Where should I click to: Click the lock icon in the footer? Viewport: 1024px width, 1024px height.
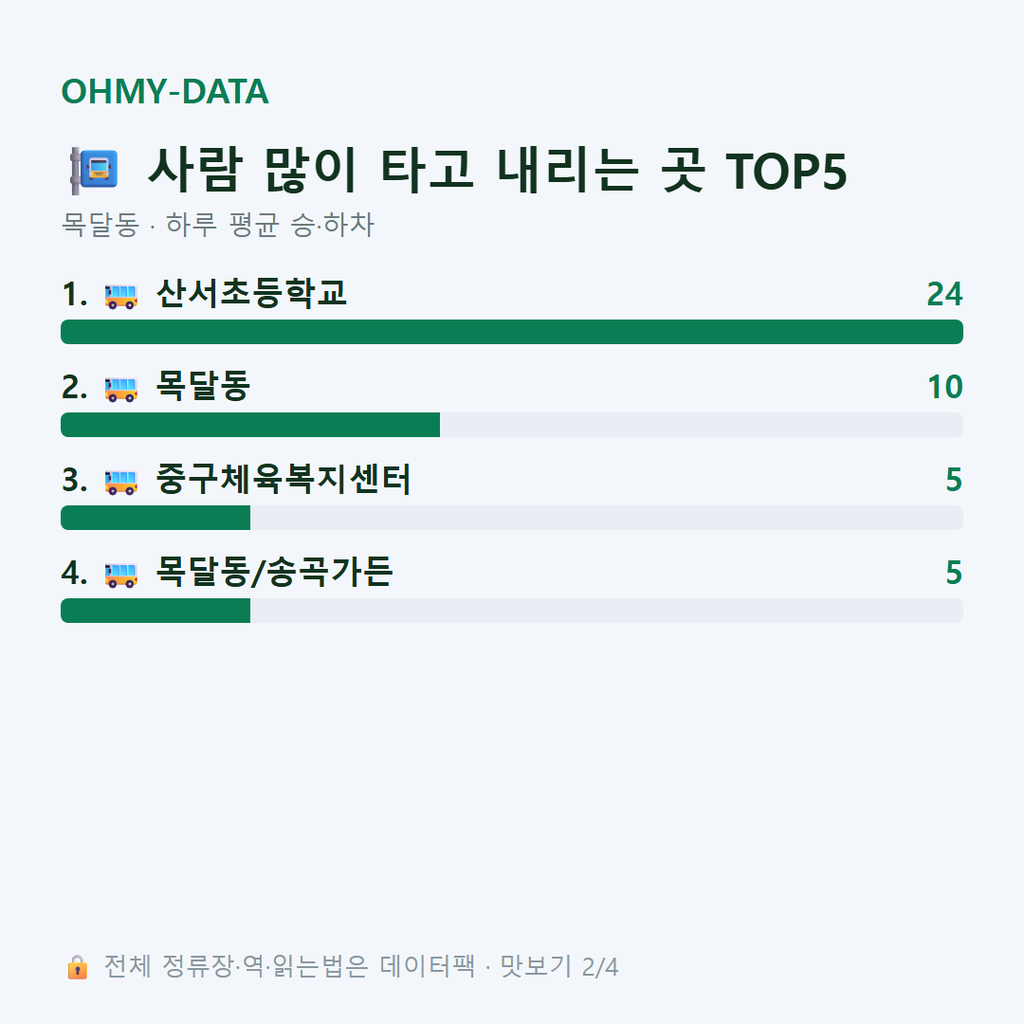(x=77, y=967)
